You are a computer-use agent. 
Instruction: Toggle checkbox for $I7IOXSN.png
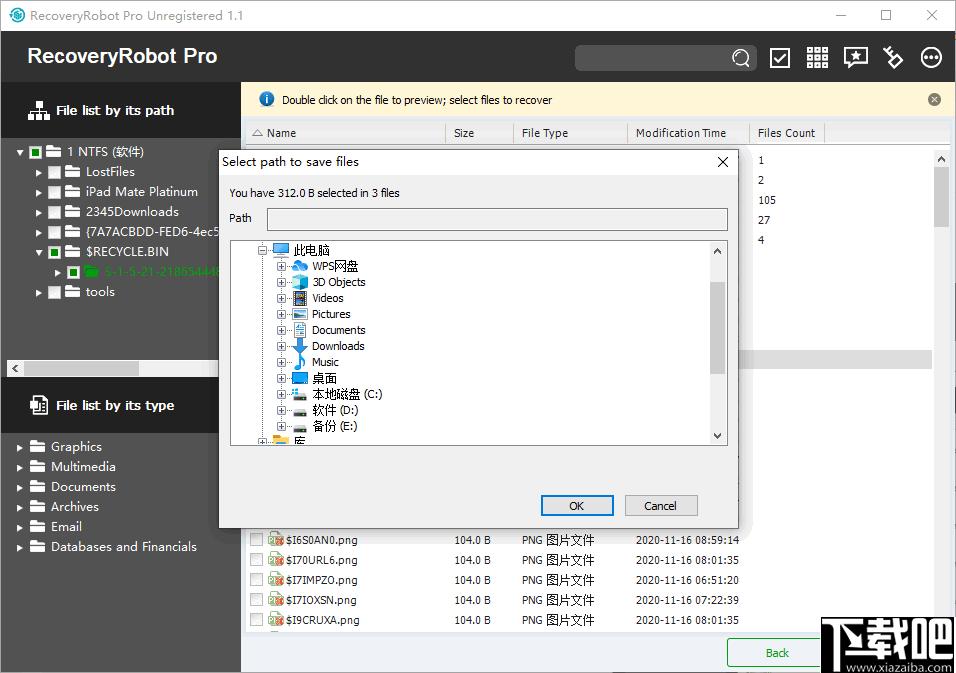pos(257,600)
